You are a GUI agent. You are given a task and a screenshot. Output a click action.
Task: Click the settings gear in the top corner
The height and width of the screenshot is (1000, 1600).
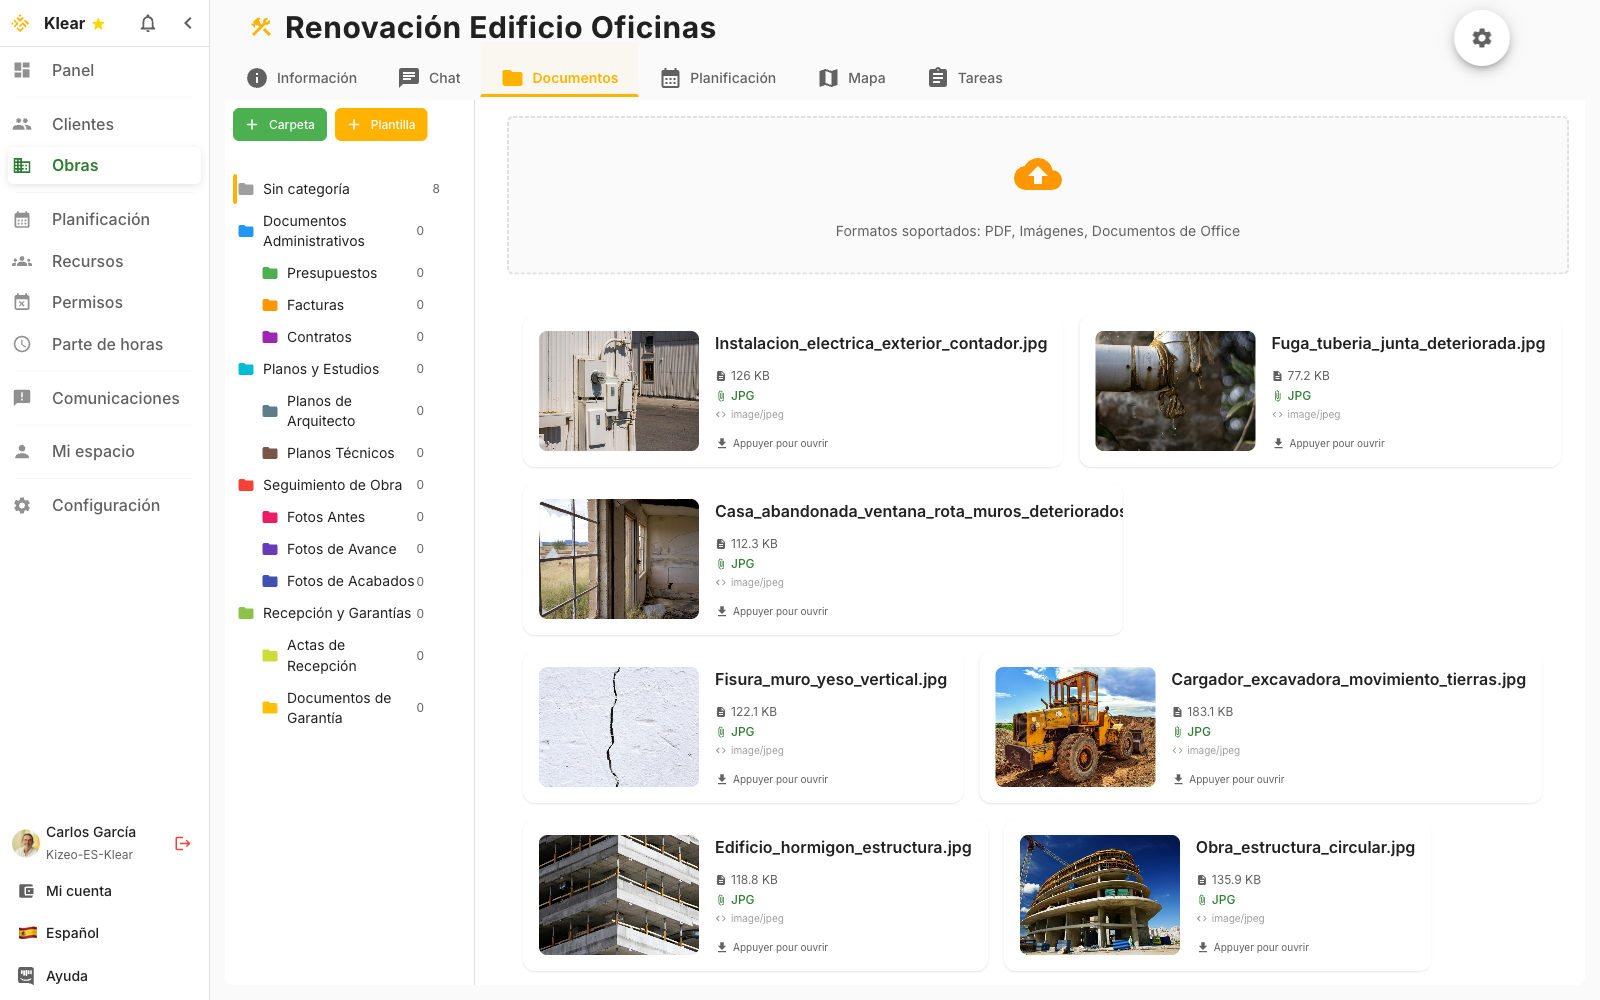coord(1482,37)
